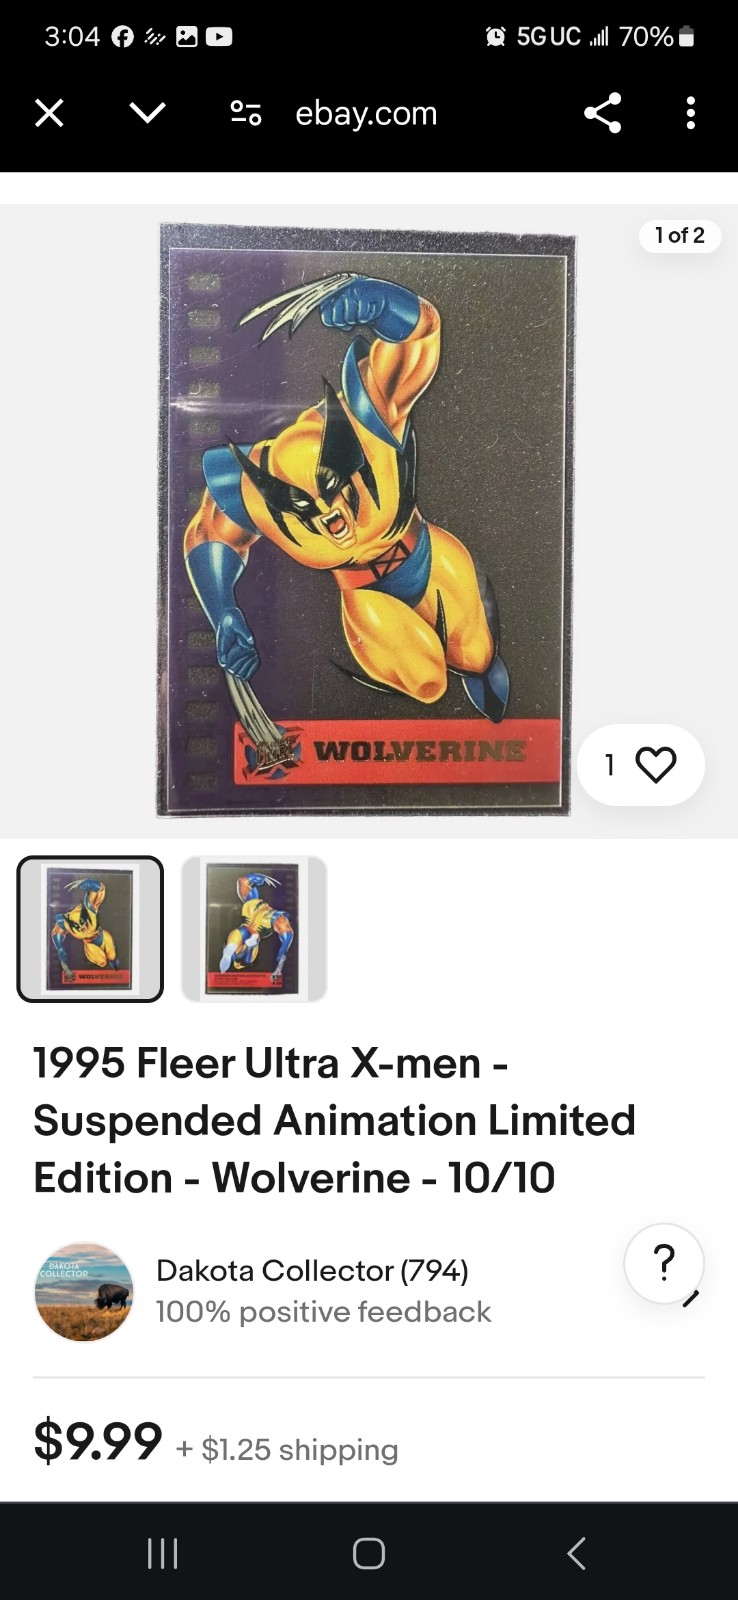The height and width of the screenshot is (1600, 738).
Task: Select the first Wolverine card thumbnail
Action: point(90,929)
